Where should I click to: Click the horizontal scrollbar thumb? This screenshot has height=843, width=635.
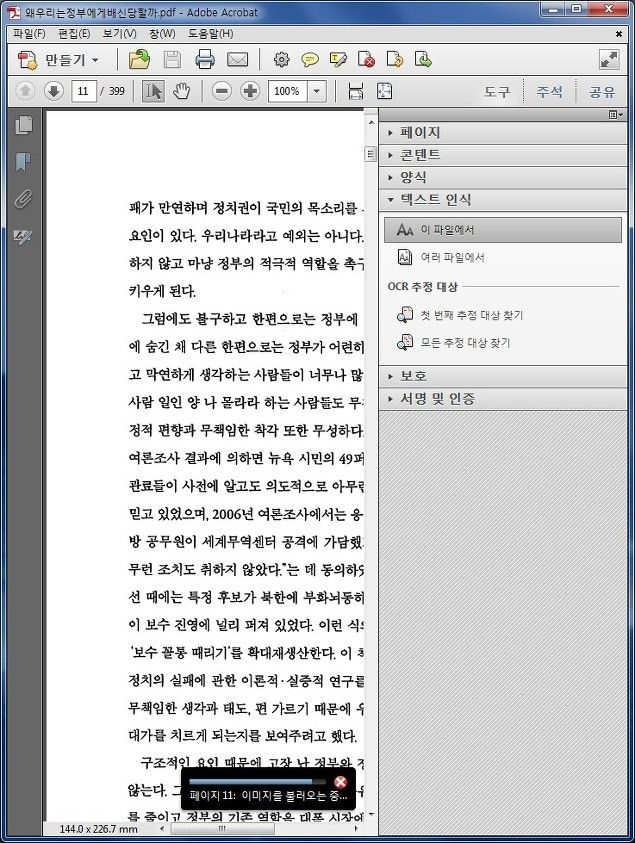pos(222,829)
